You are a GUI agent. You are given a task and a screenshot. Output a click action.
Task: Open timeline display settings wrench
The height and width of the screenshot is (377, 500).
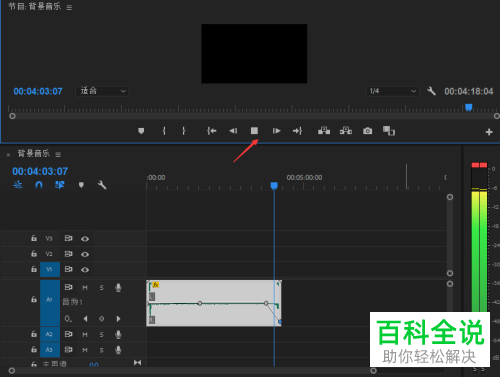102,185
